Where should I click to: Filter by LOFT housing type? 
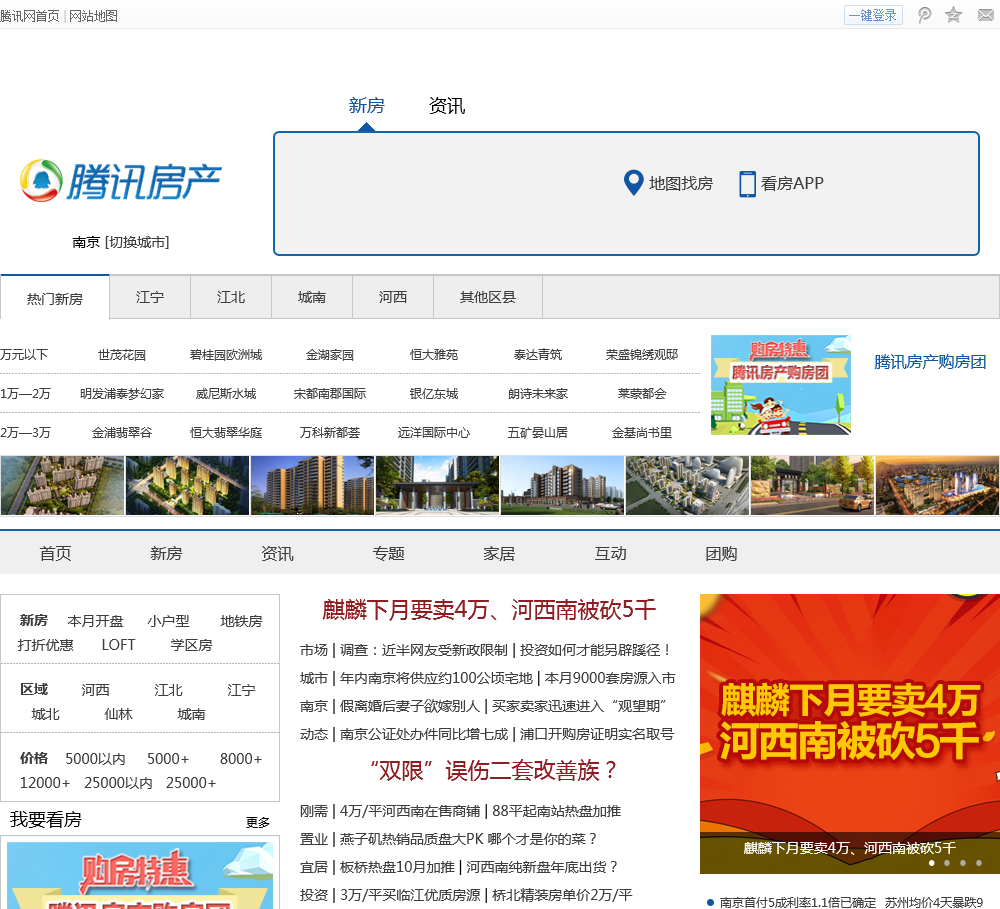119,645
